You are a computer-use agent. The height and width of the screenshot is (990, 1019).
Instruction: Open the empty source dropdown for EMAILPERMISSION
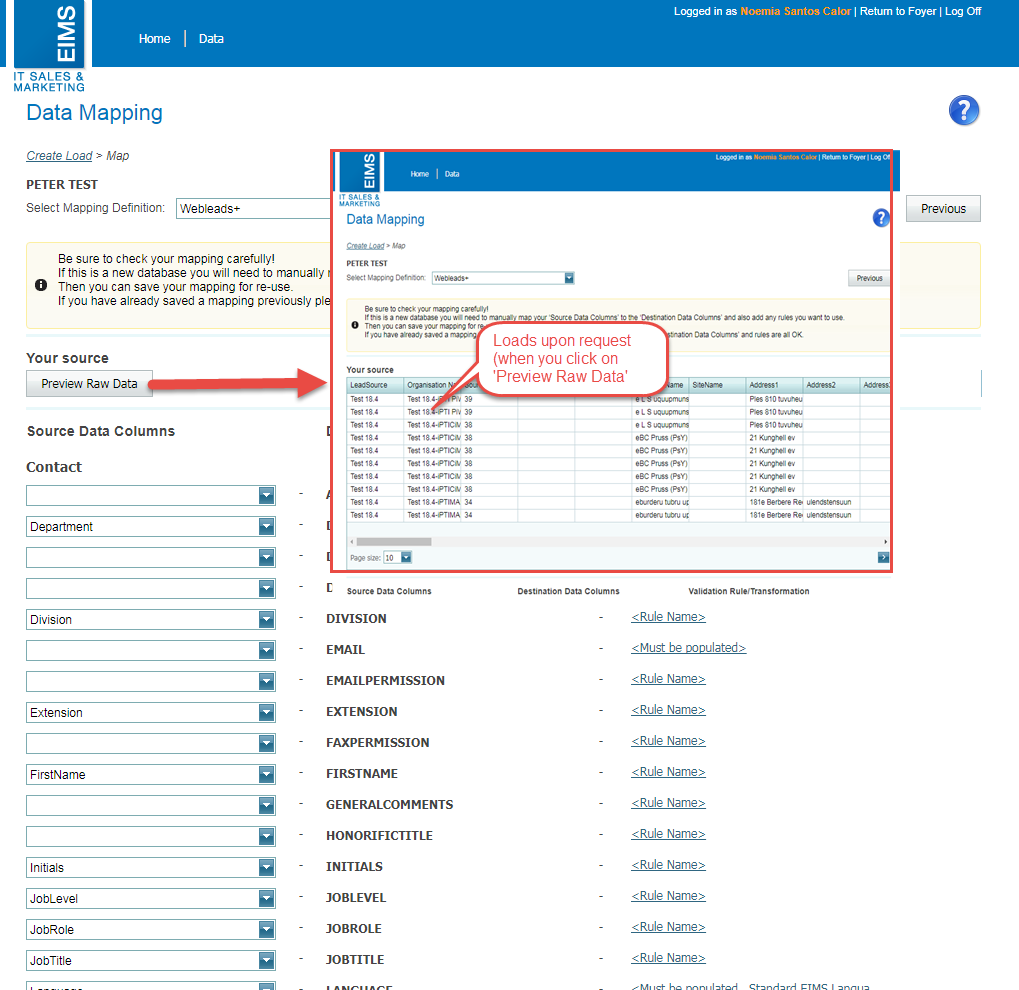[x=266, y=681]
